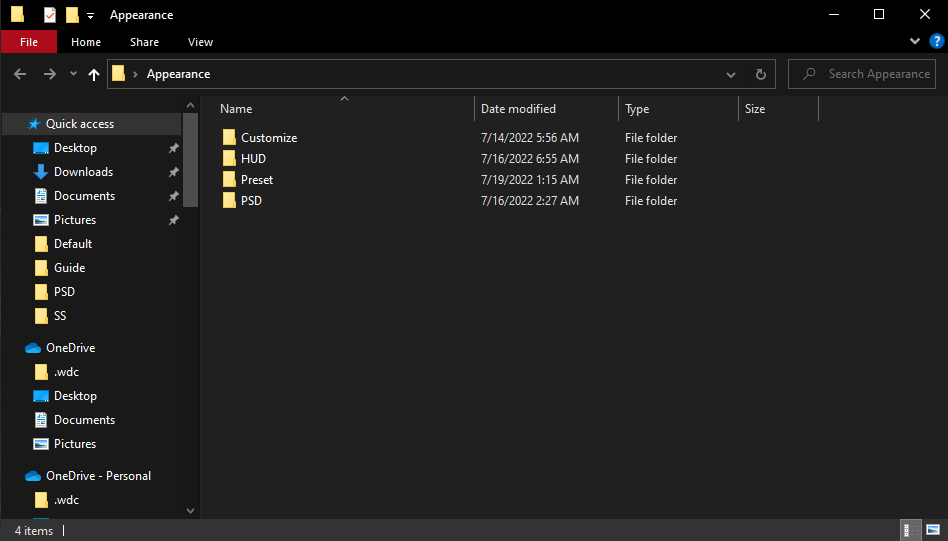Switch to the details view layout
948x541 pixels.
click(x=911, y=530)
